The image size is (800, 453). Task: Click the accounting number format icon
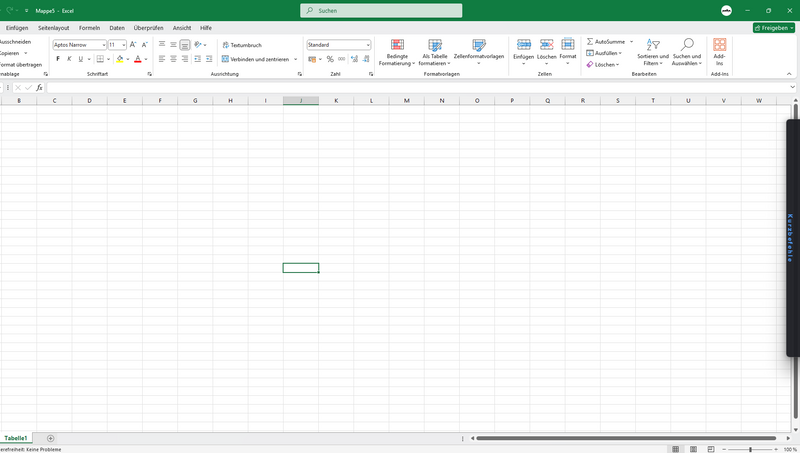(x=312, y=59)
